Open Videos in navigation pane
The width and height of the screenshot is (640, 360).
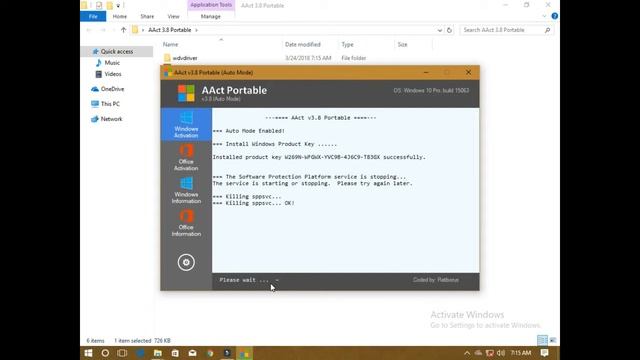tap(113, 74)
